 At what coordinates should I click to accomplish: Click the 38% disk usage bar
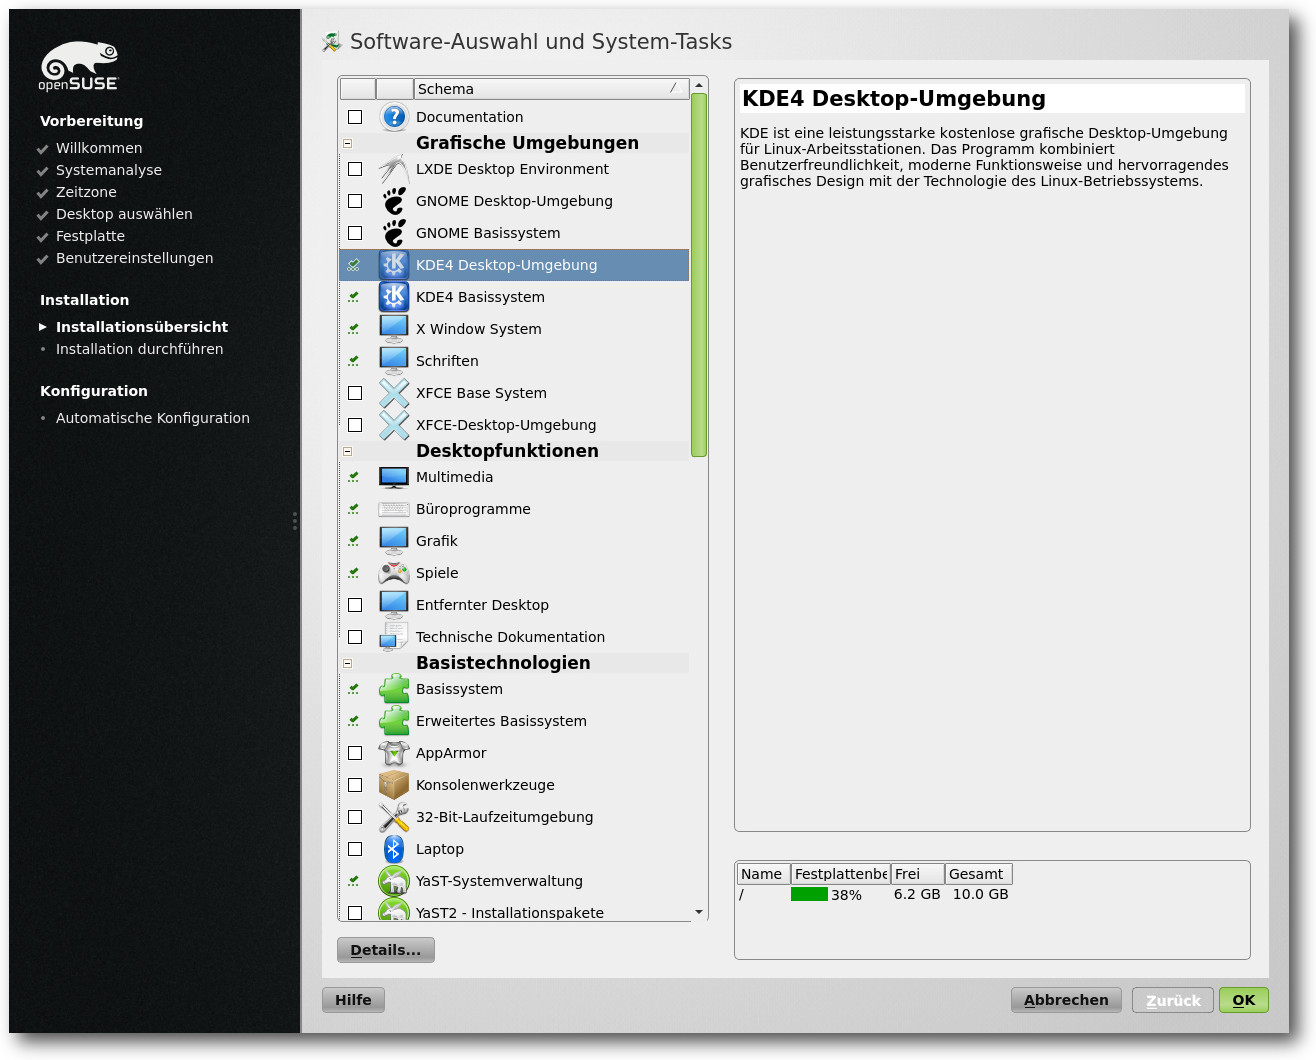tap(809, 894)
